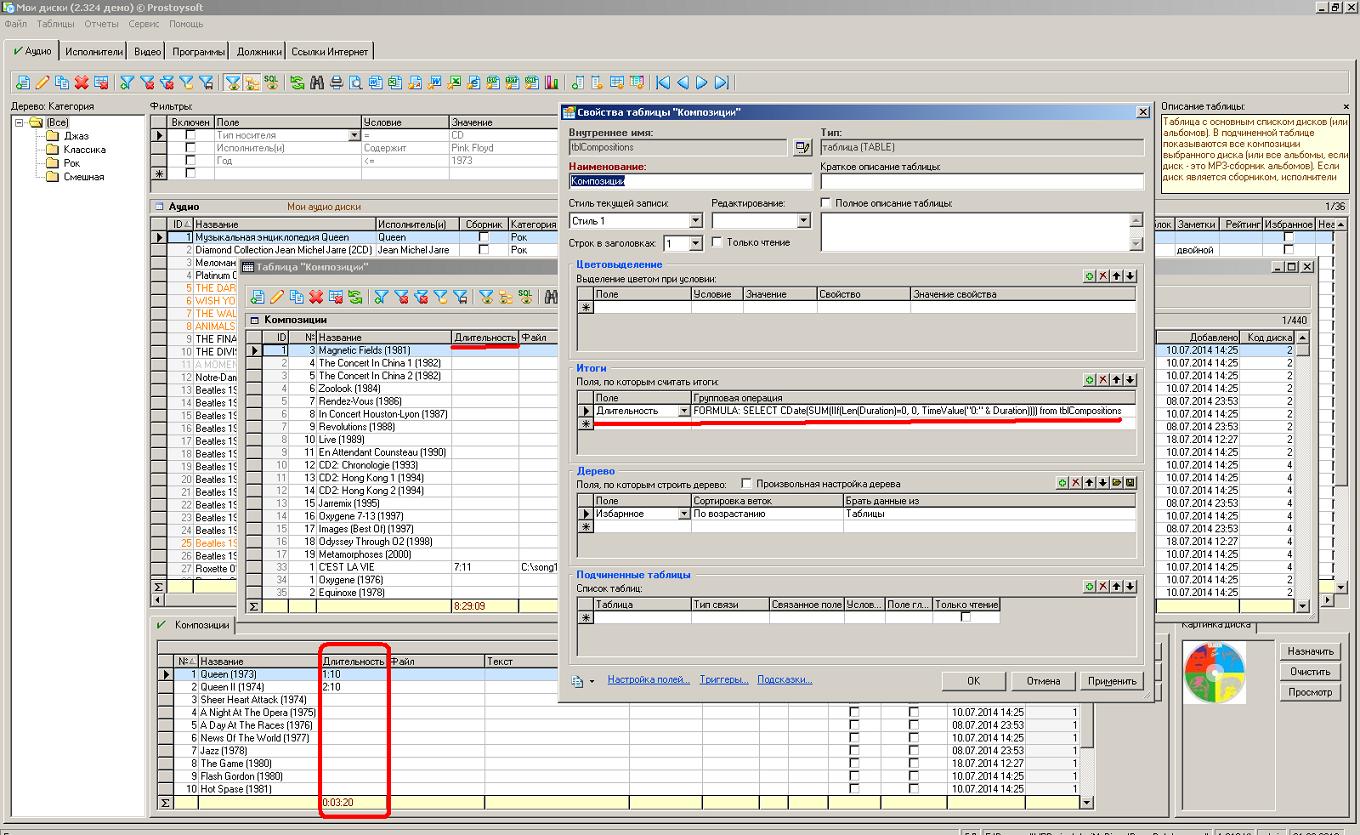The height and width of the screenshot is (835, 1360).
Task: Collapse the Аудио table panel header
Action: 158,206
